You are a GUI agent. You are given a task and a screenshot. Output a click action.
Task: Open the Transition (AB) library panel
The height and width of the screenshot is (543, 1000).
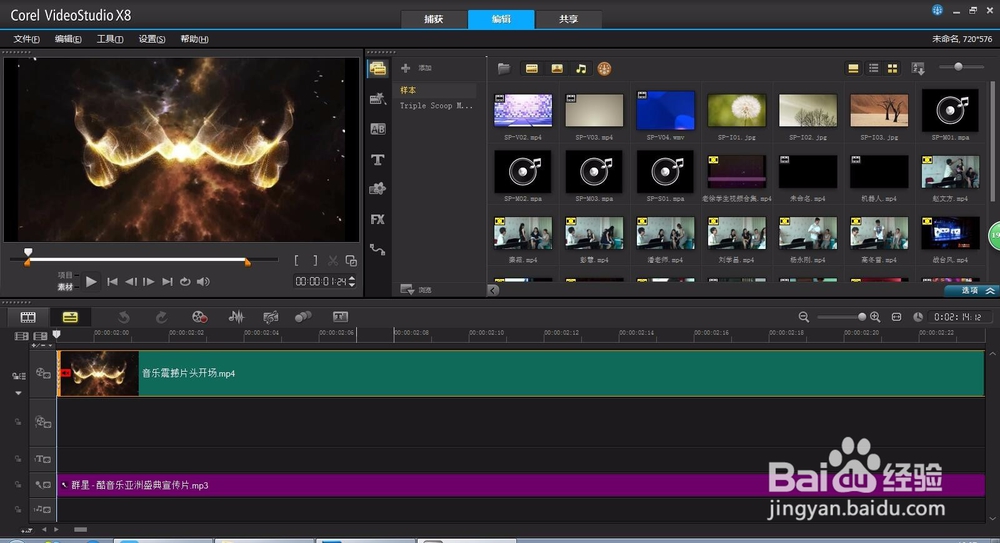click(378, 129)
